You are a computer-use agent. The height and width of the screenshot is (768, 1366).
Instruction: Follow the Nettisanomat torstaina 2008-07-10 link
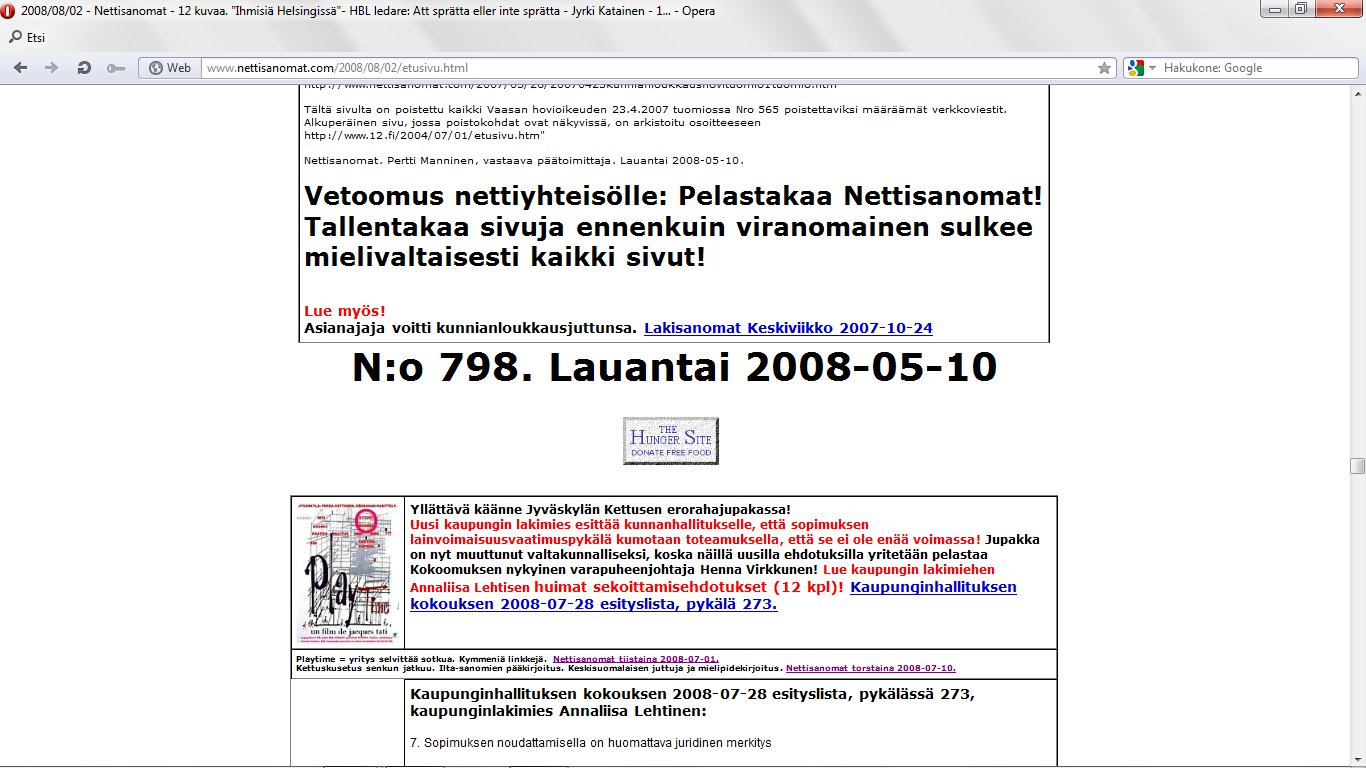(870, 668)
